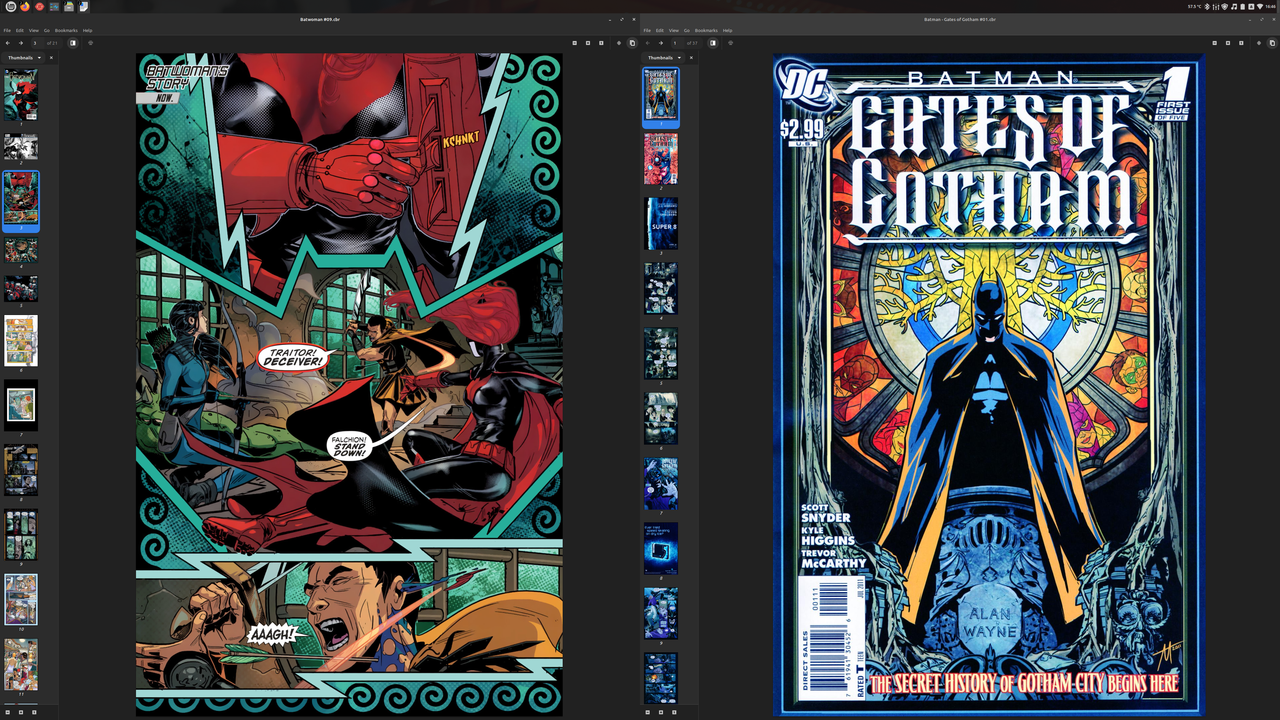Screen dimensions: 1280x720
Task: Open the Wi-Fi network indicator in system tray
Action: [1260, 6]
